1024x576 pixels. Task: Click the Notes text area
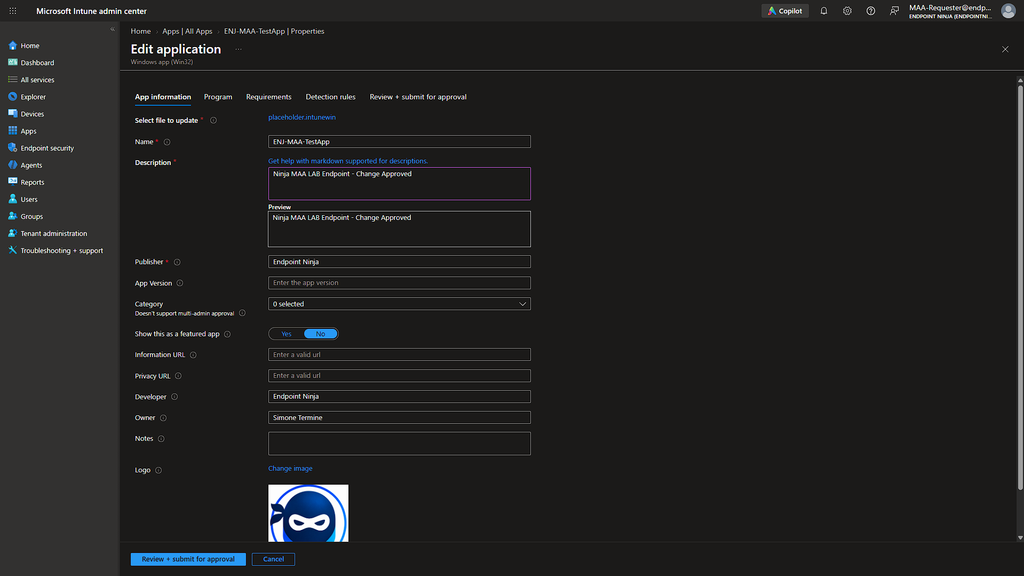tap(399, 443)
